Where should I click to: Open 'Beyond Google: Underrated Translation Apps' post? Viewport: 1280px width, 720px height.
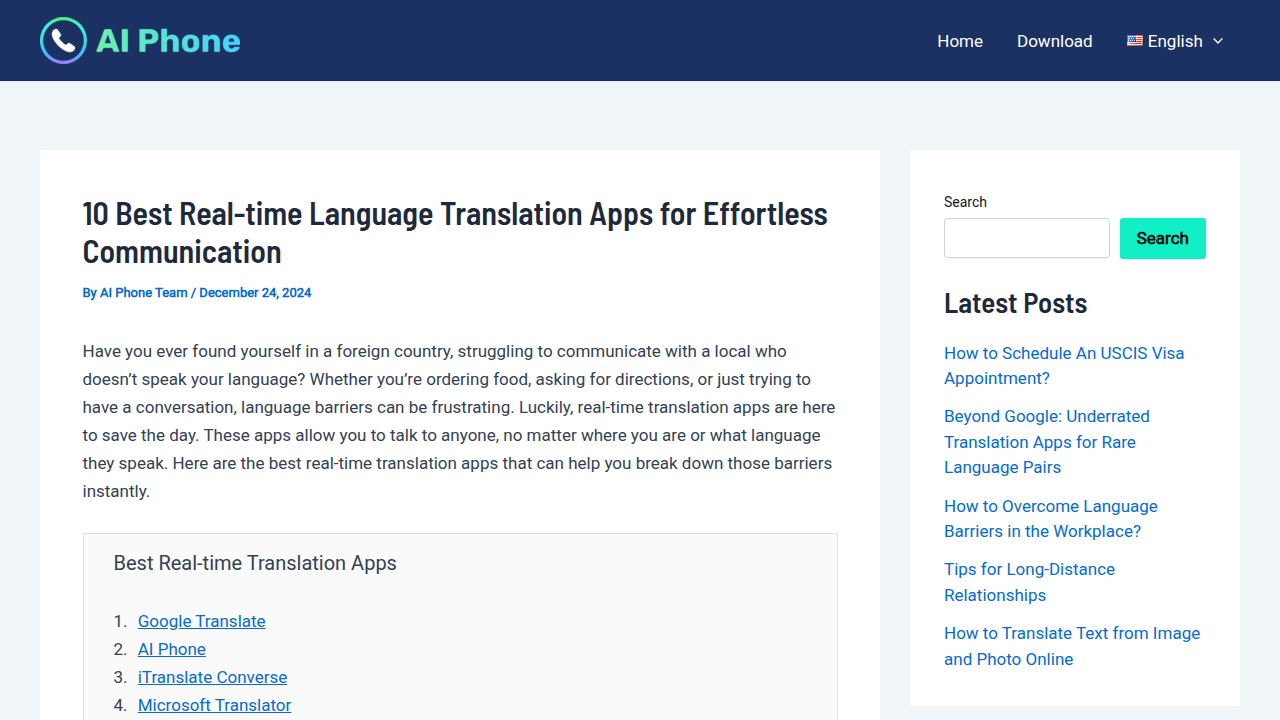click(1047, 441)
